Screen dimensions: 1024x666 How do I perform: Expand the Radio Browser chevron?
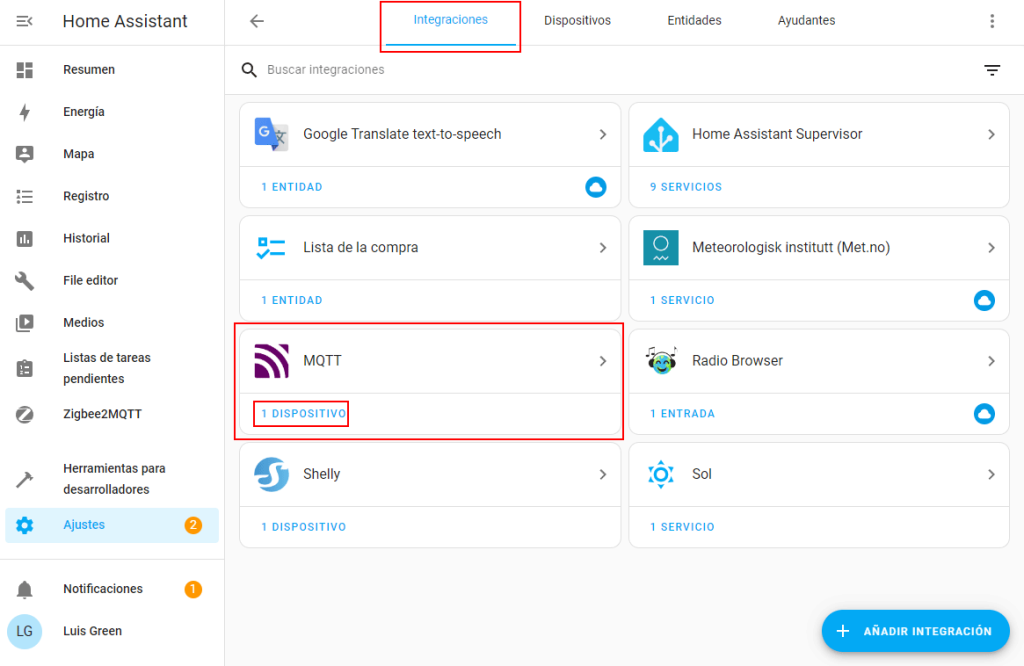click(x=992, y=361)
